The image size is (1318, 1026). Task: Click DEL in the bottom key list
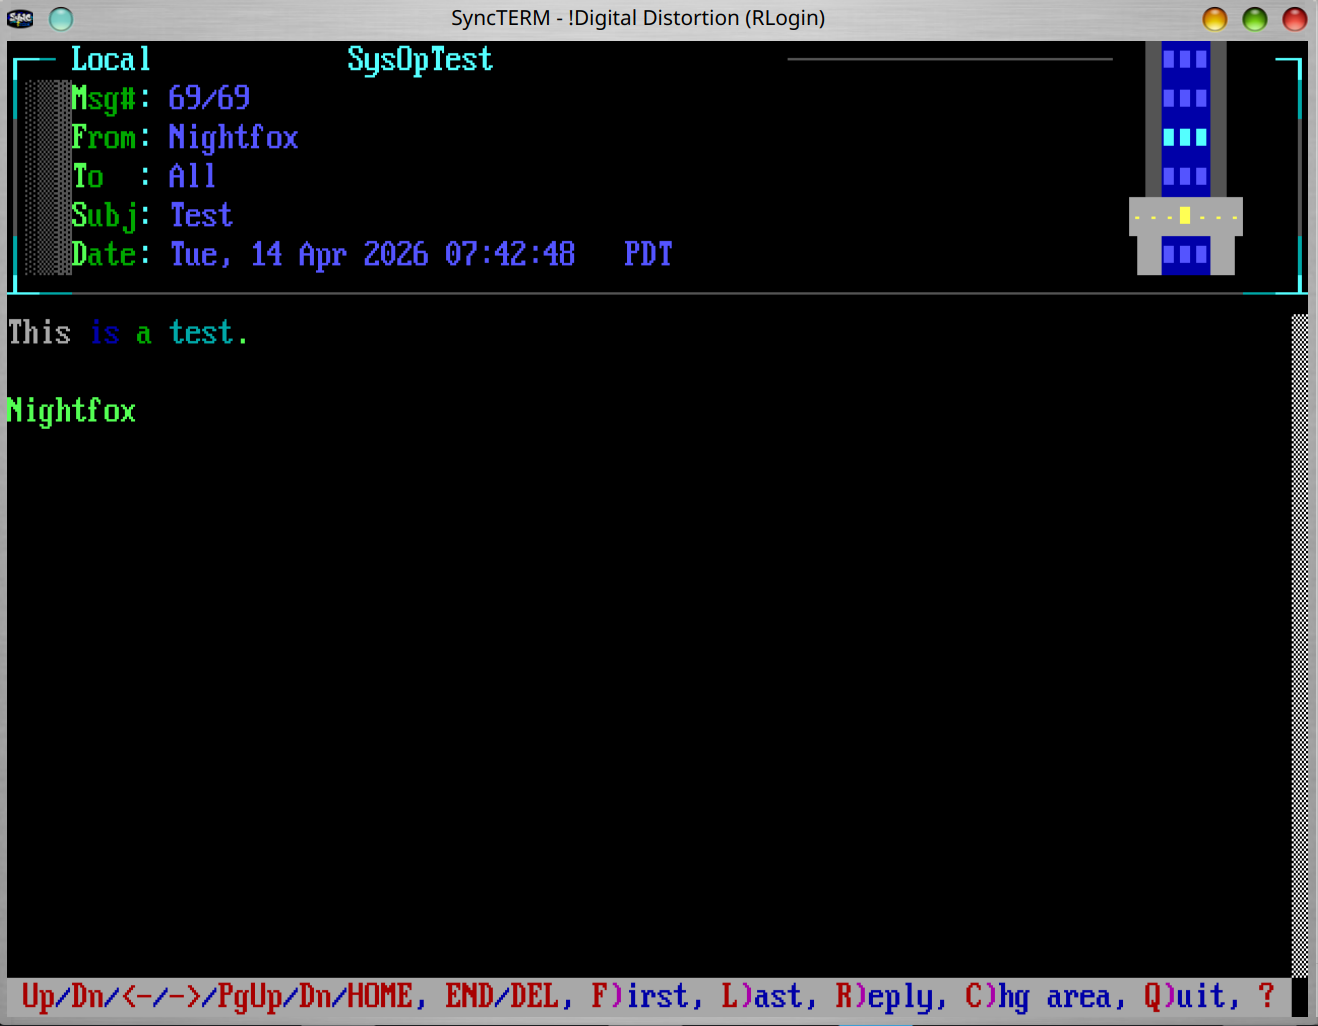pos(534,996)
